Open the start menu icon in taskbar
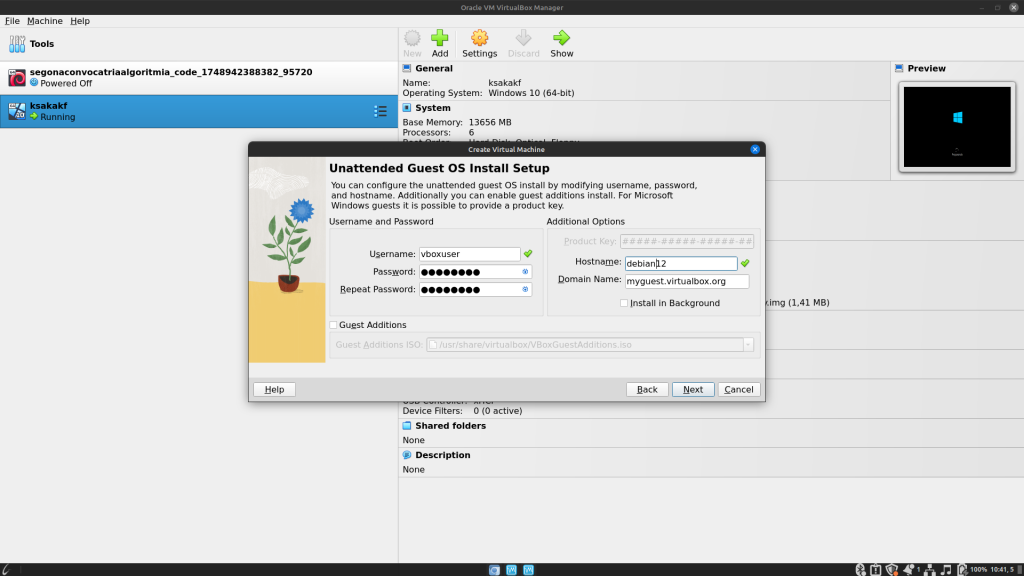This screenshot has height=576, width=1024. [6, 569]
